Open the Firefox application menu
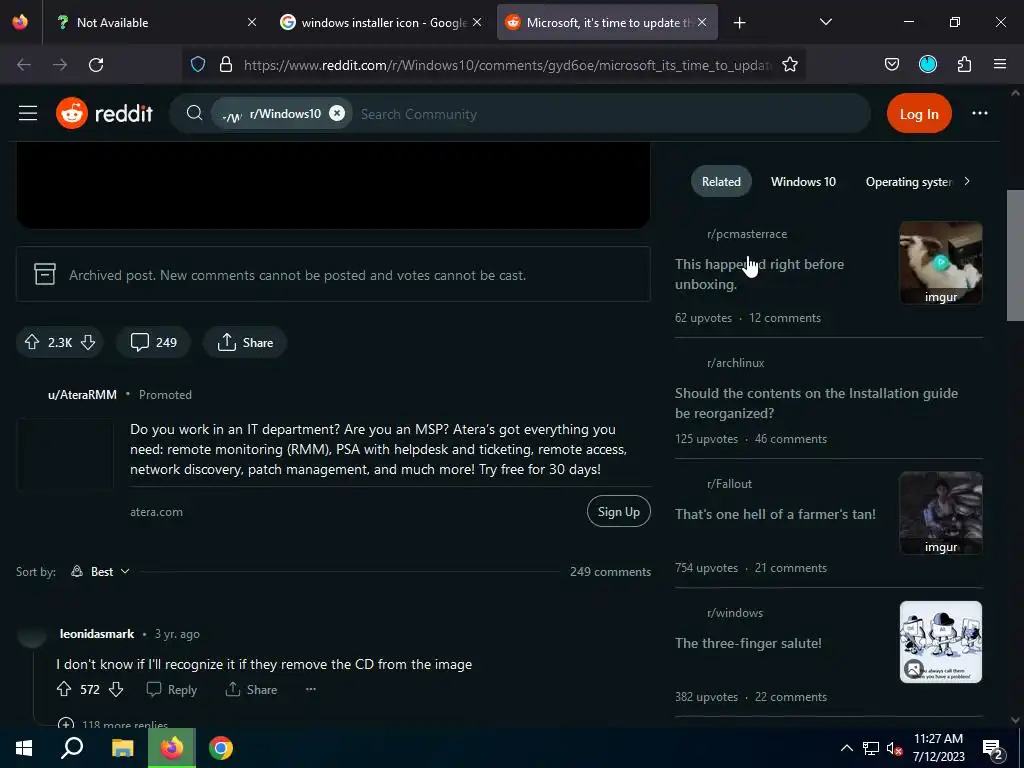Screen dimensions: 1024x768 pos(999,64)
